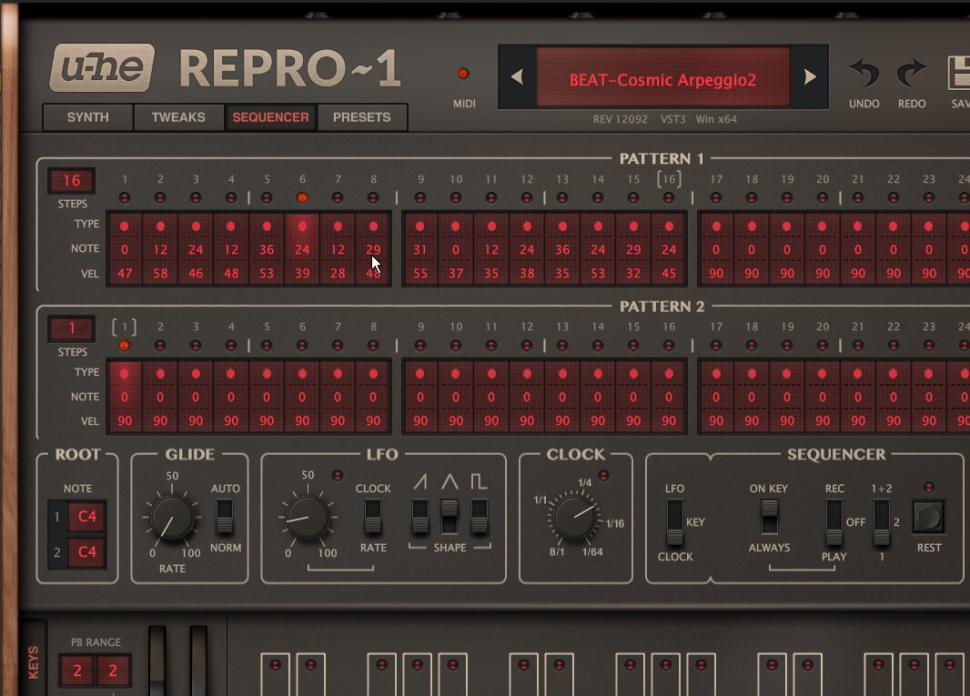This screenshot has width=970, height=696.
Task: Flip the ON KEY/ALWAYS switch
Action: click(x=769, y=517)
